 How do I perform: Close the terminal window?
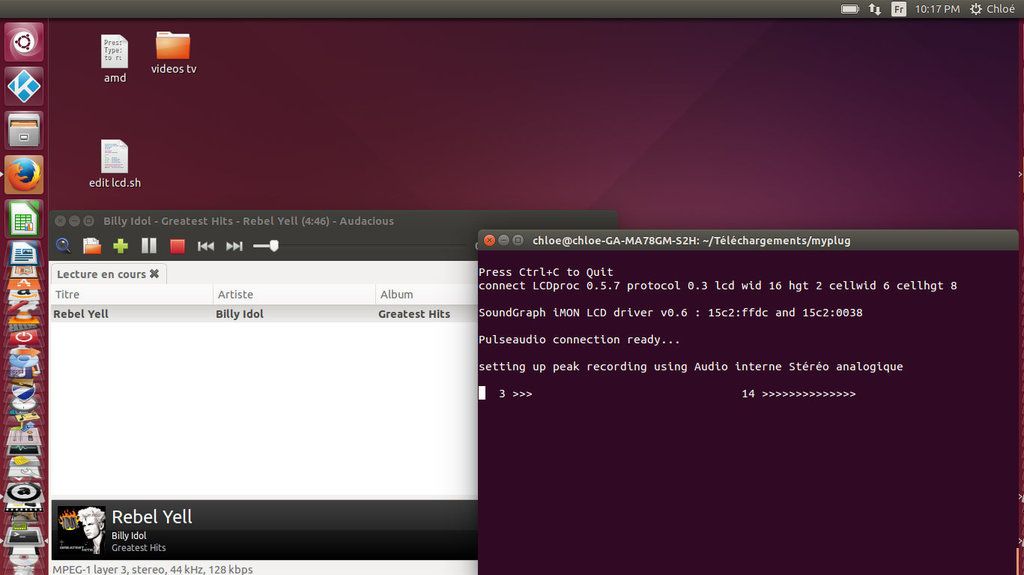pyautogui.click(x=489, y=240)
